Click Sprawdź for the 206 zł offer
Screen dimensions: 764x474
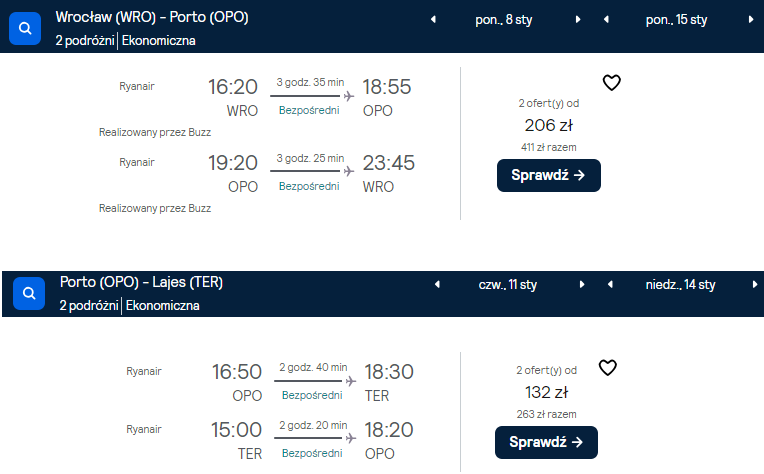click(x=549, y=175)
